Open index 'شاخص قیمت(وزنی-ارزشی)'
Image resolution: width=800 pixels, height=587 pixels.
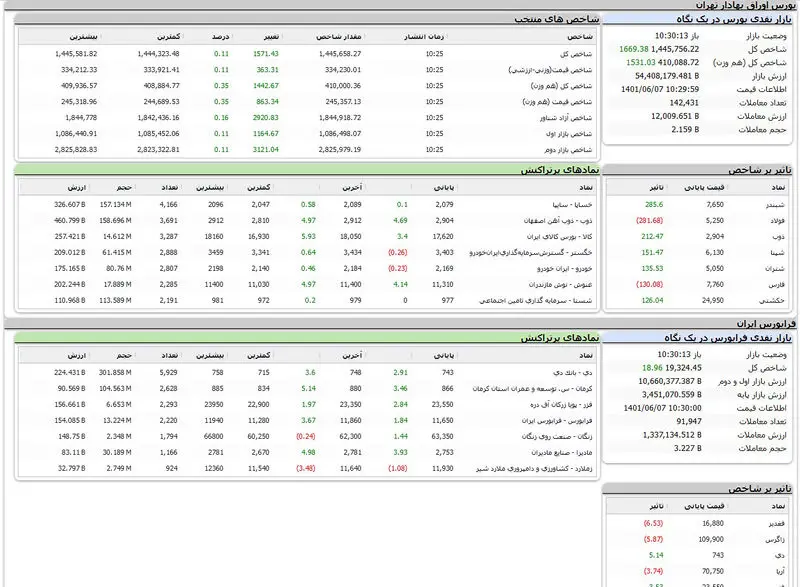[550, 70]
